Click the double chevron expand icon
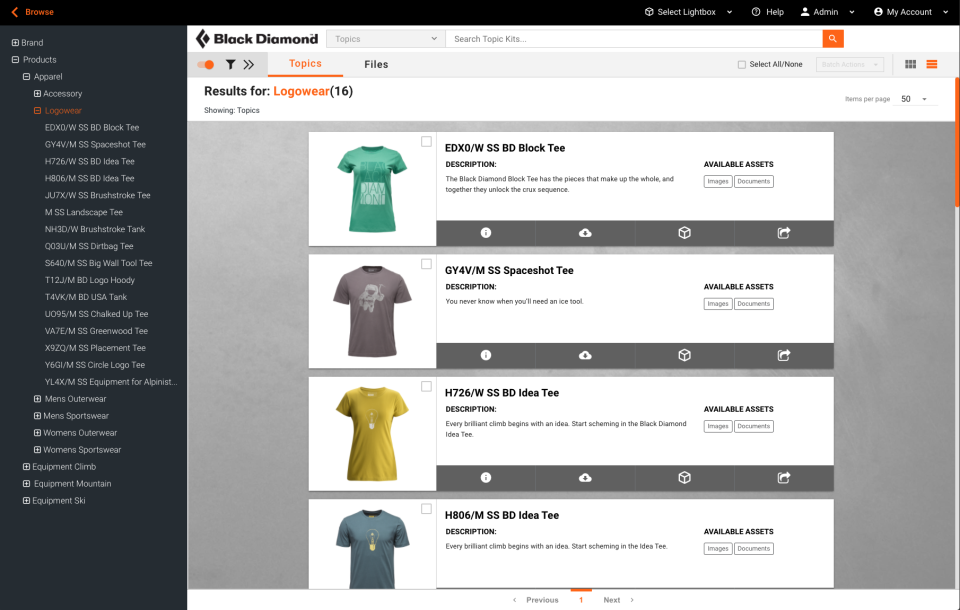 point(249,64)
